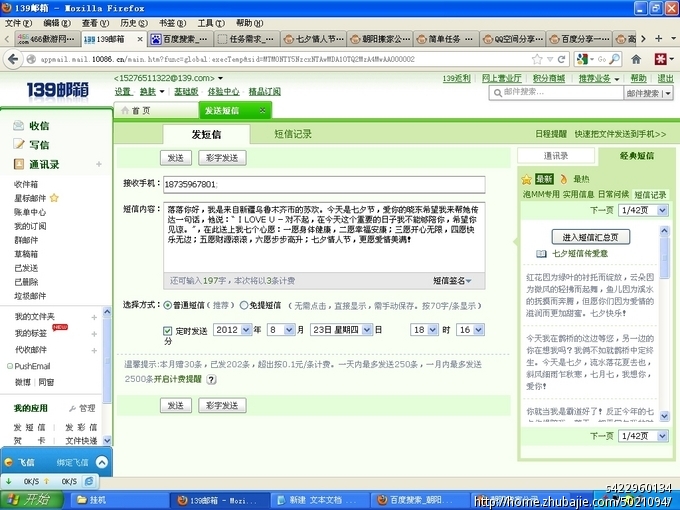
Task: Open the 23日 星期四 day dropdown
Action: [x=341, y=330]
